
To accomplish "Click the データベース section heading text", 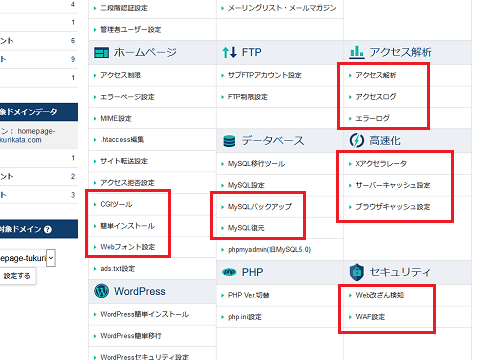I will click(273, 141).
